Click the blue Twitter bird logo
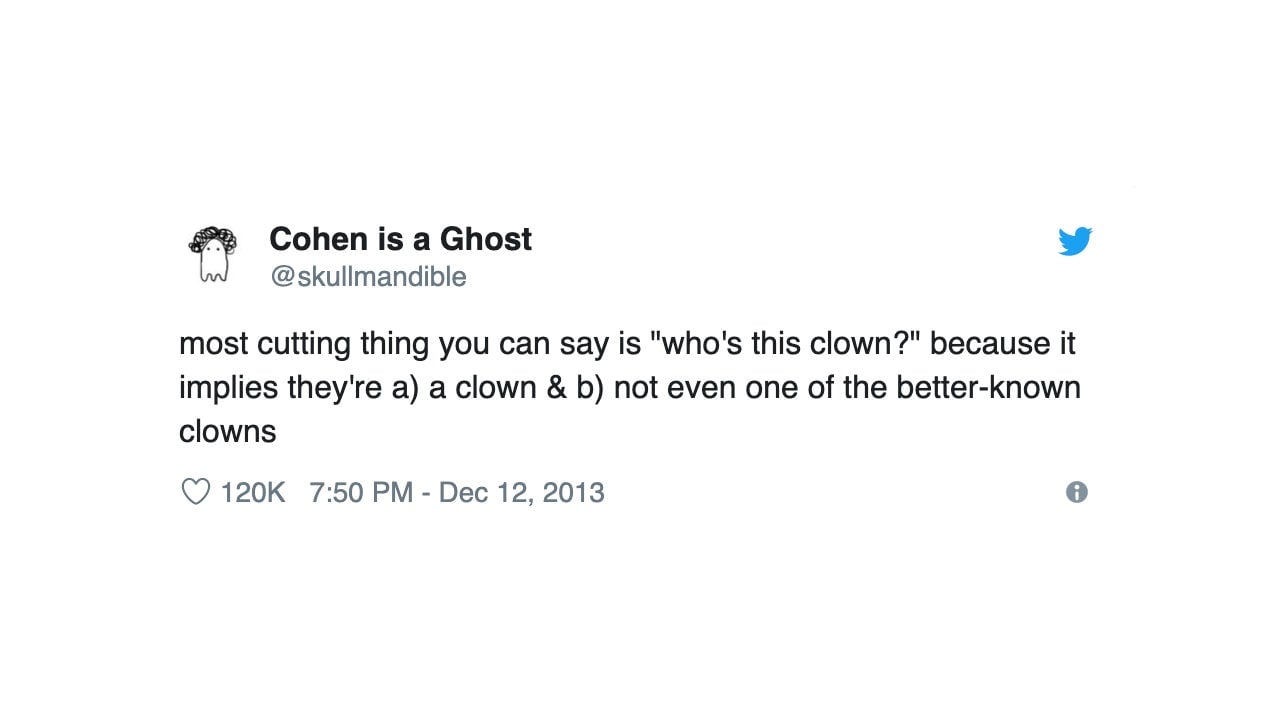1280x720 pixels. point(1075,241)
